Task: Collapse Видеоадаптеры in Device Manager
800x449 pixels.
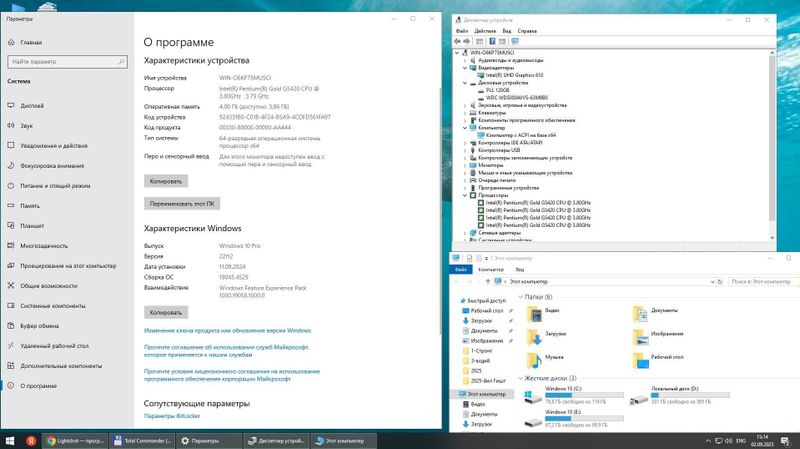Action: (x=465, y=68)
